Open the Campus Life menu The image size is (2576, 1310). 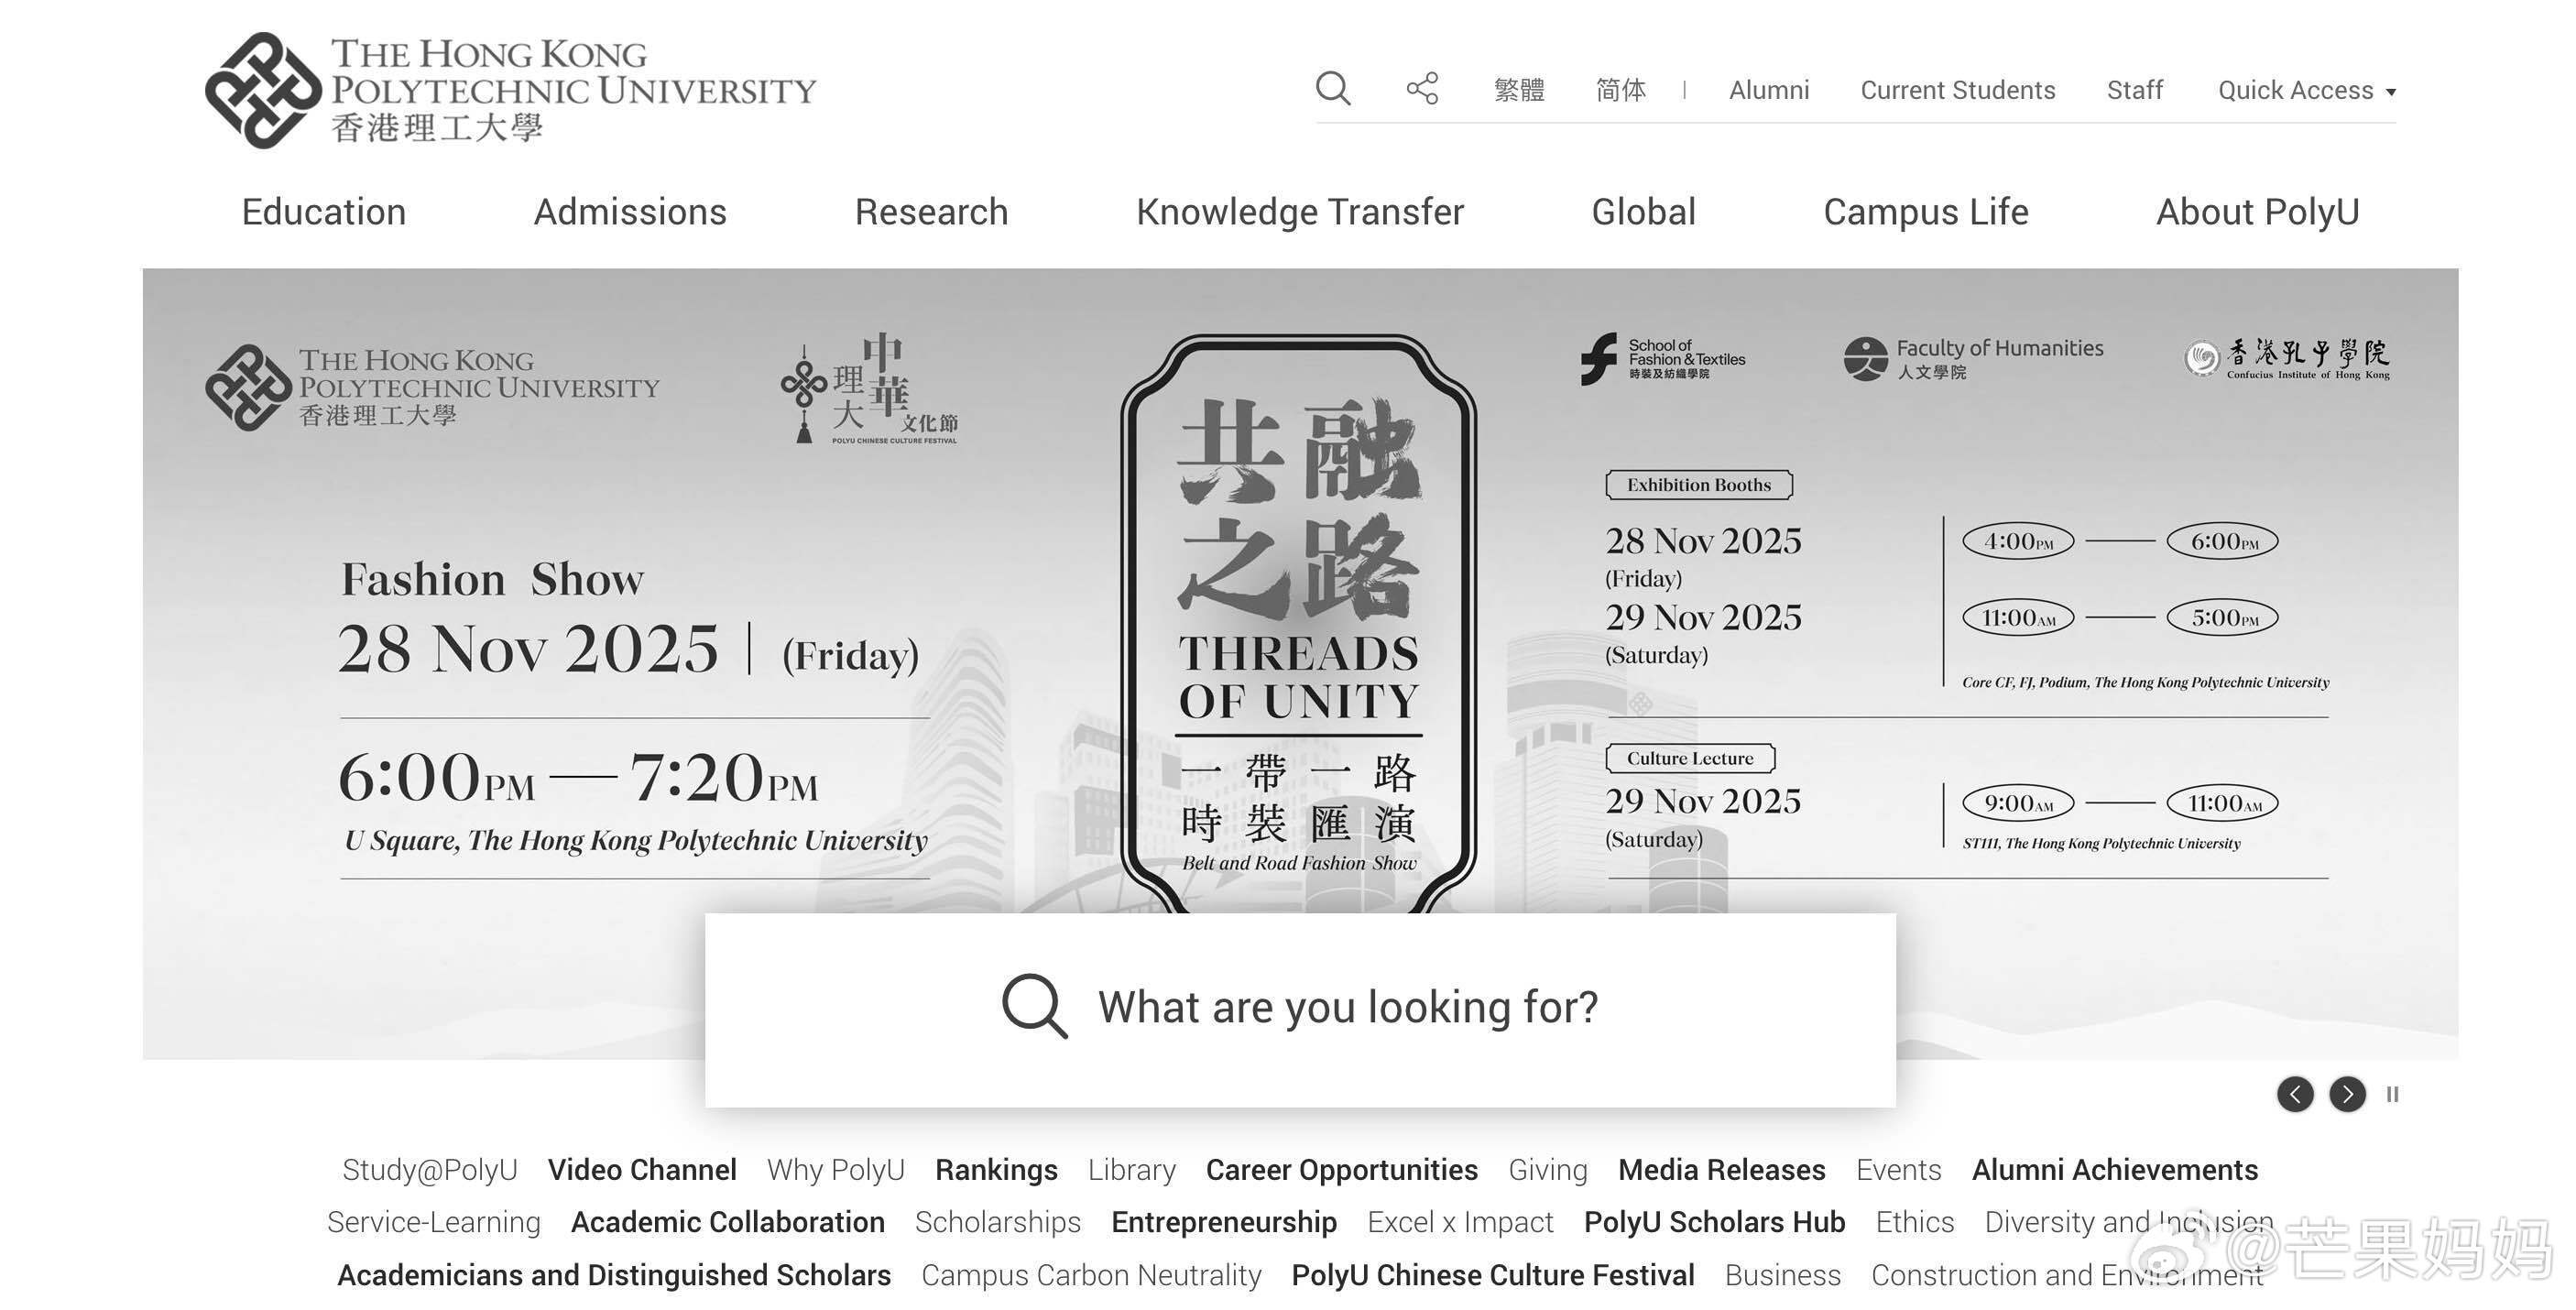click(x=1925, y=212)
